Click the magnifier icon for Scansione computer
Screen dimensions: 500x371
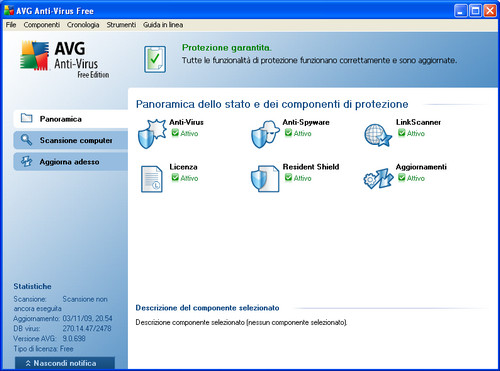(26, 140)
